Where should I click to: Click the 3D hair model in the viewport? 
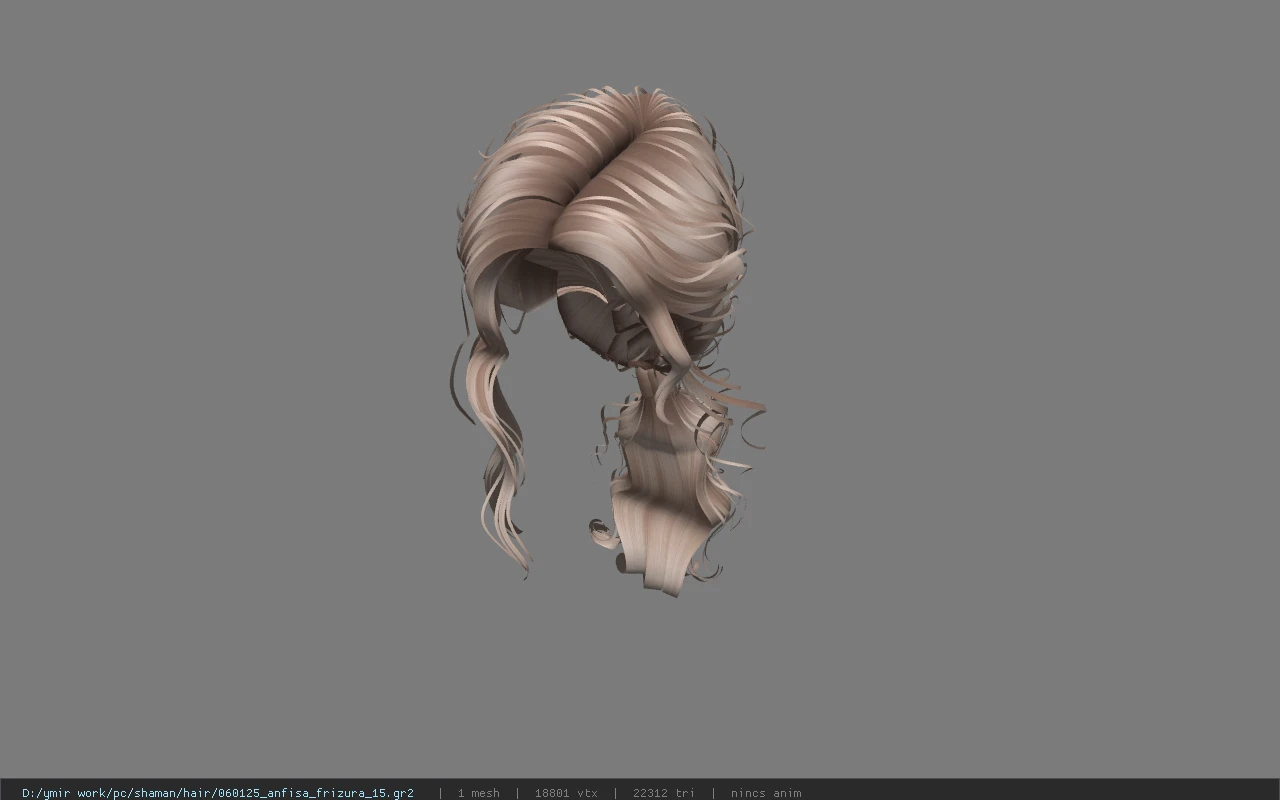click(607, 341)
